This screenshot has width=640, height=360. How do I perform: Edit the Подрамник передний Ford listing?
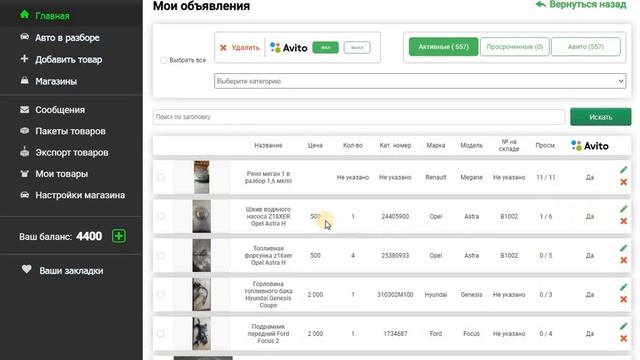623,326
